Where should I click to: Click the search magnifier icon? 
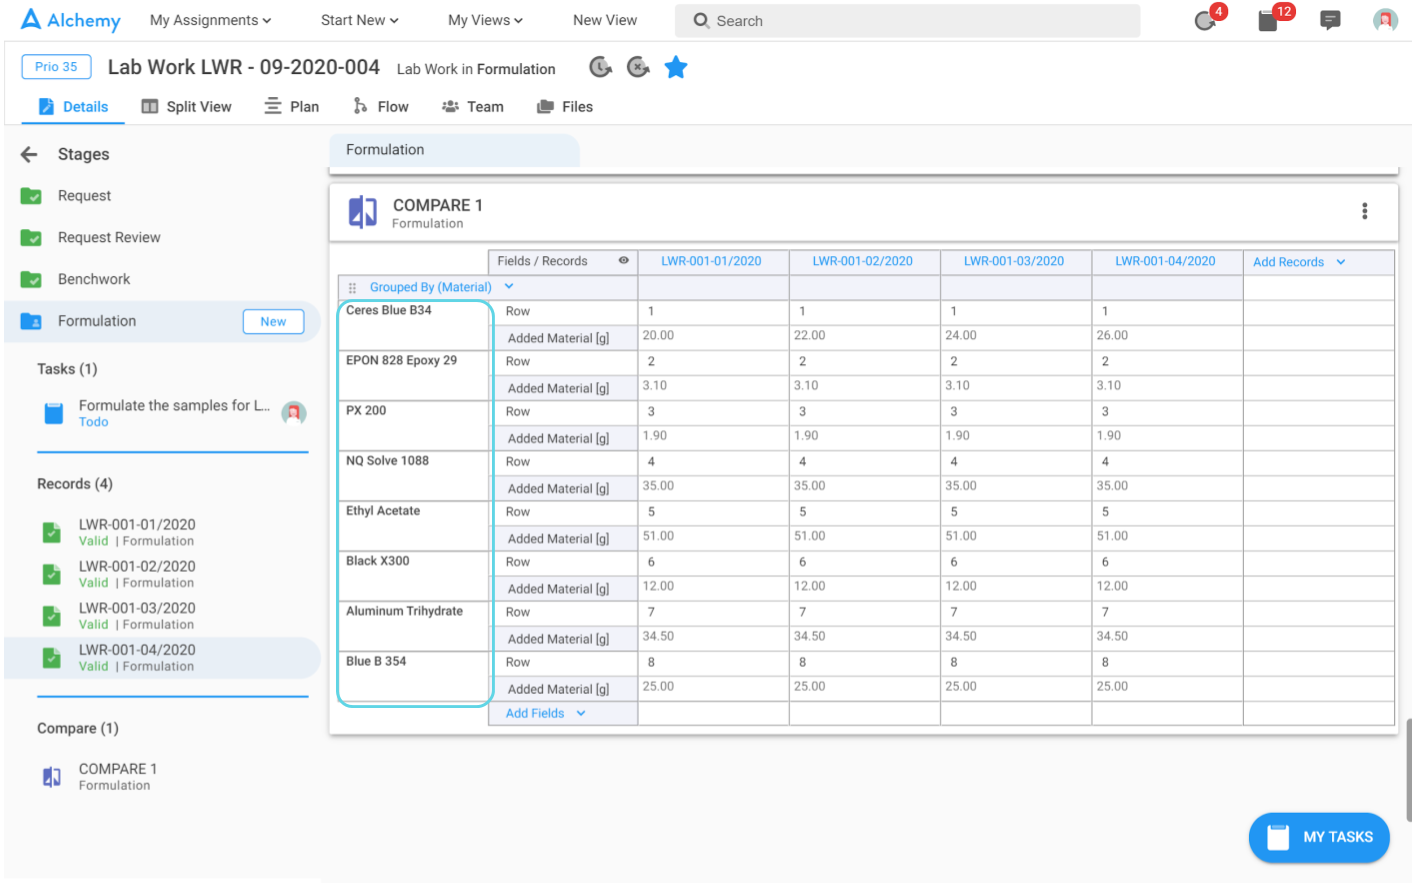[x=701, y=20]
